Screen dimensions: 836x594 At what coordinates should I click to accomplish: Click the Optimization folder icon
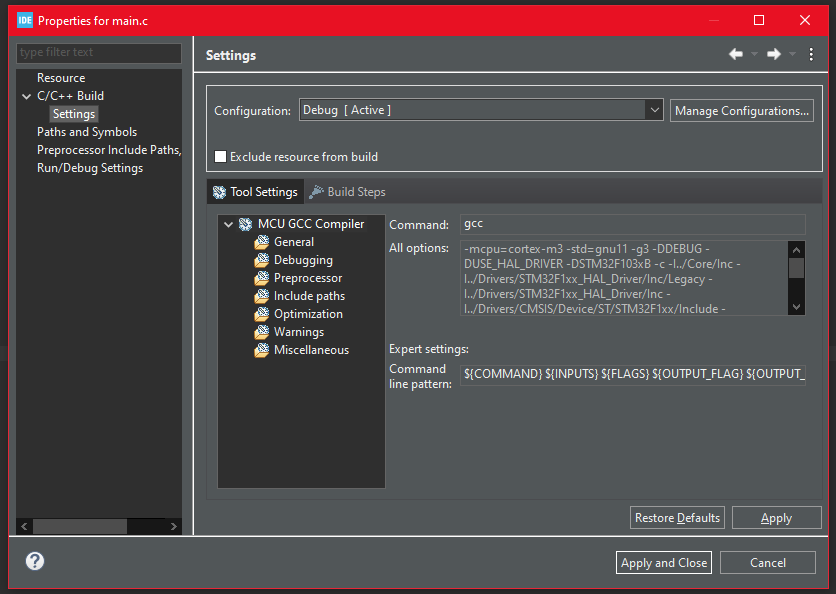click(262, 314)
